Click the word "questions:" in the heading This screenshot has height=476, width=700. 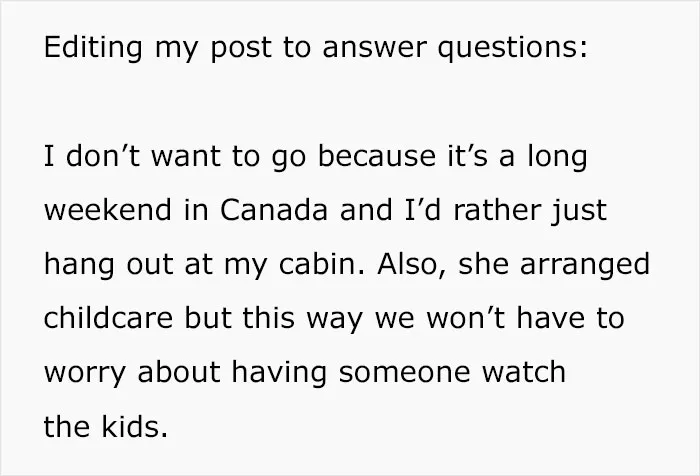[x=512, y=49]
